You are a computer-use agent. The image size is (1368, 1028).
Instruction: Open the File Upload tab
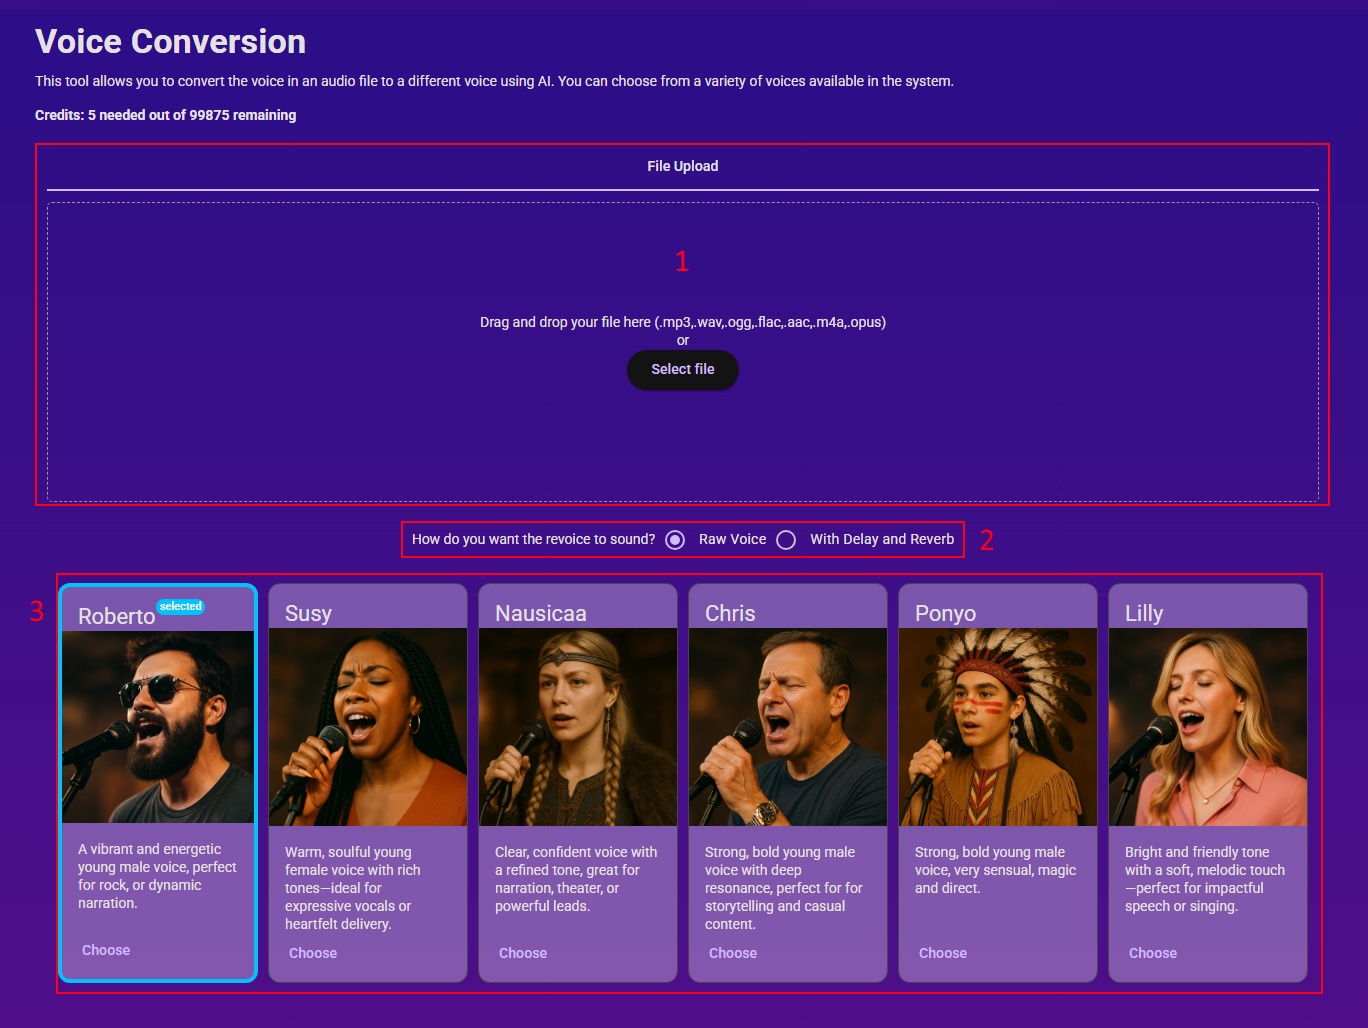[x=682, y=166]
